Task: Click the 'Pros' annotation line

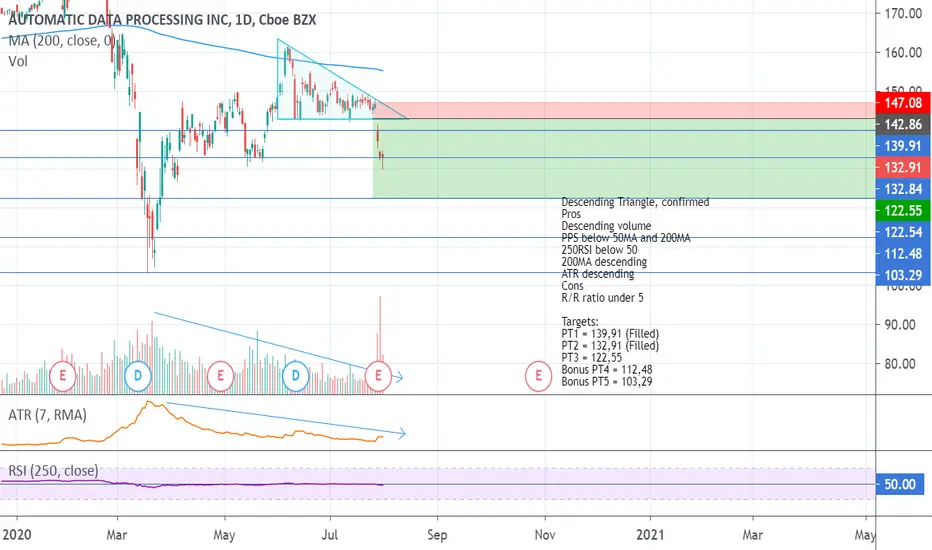Action: pos(571,214)
